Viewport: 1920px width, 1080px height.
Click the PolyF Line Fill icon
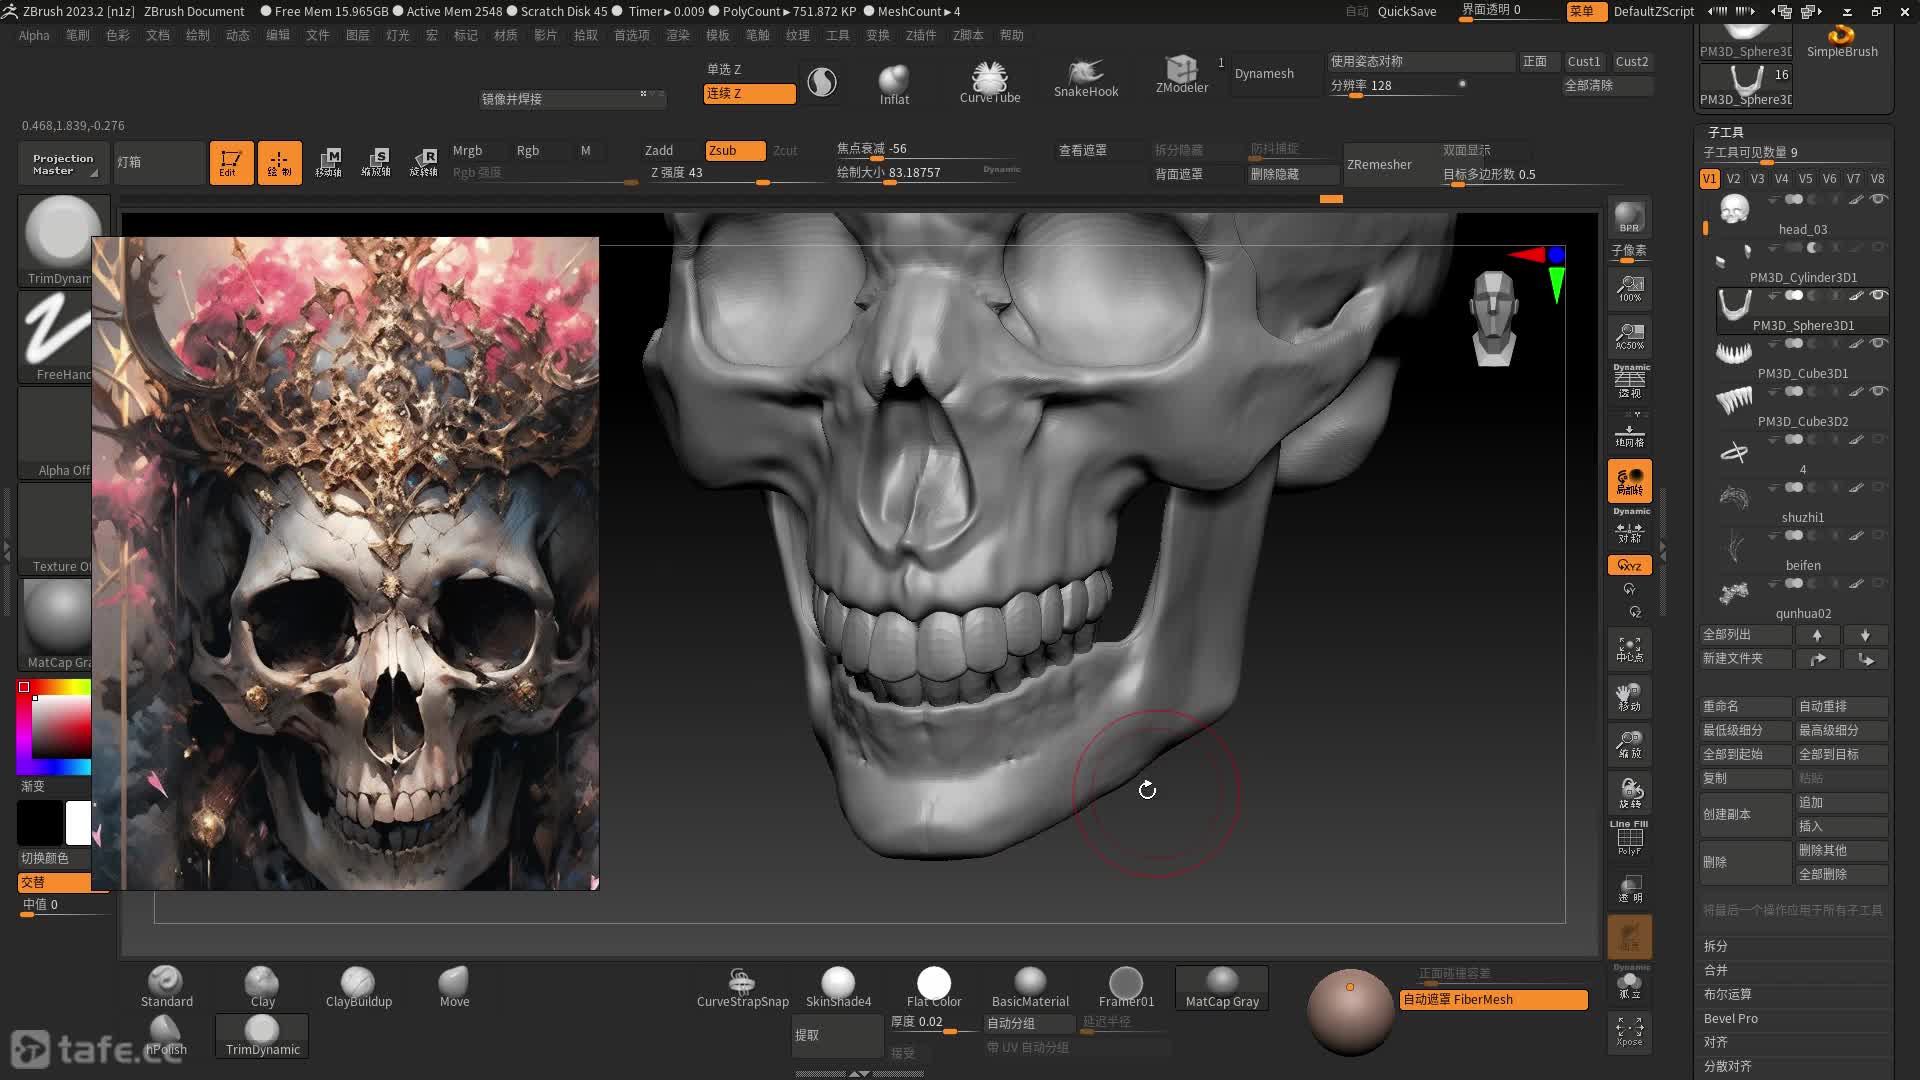click(1630, 838)
